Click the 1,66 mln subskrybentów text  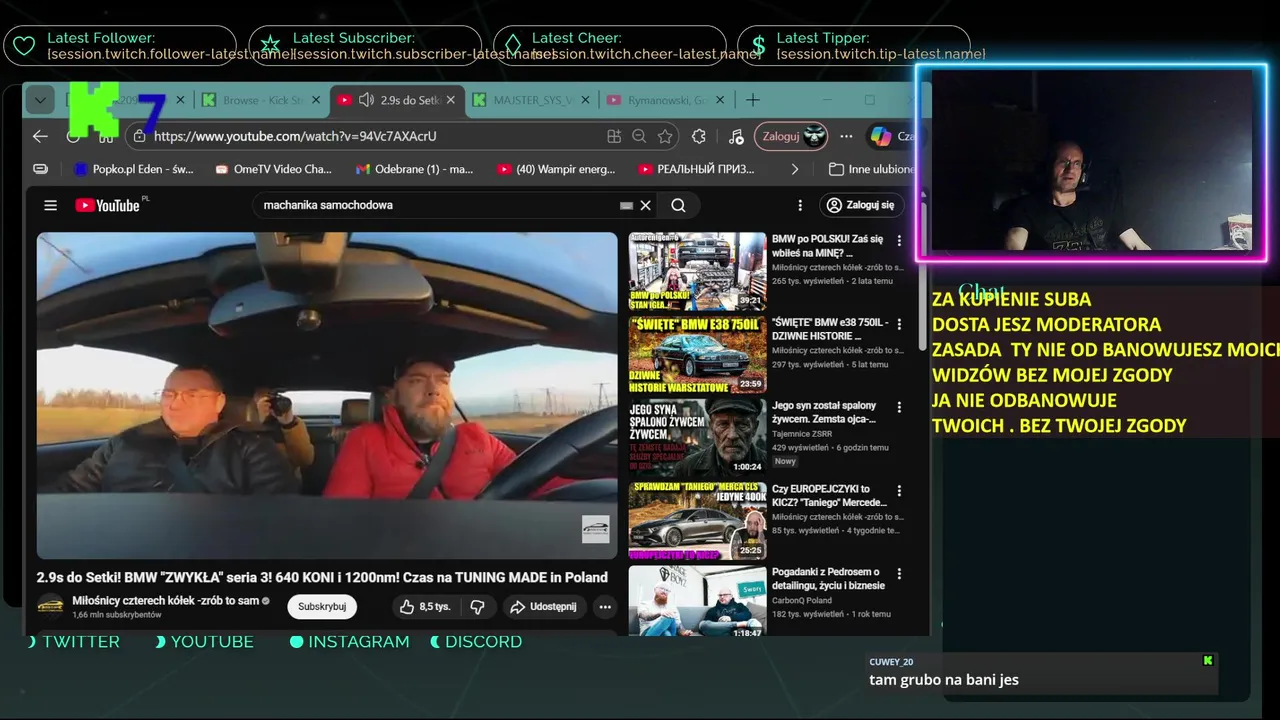point(117,615)
